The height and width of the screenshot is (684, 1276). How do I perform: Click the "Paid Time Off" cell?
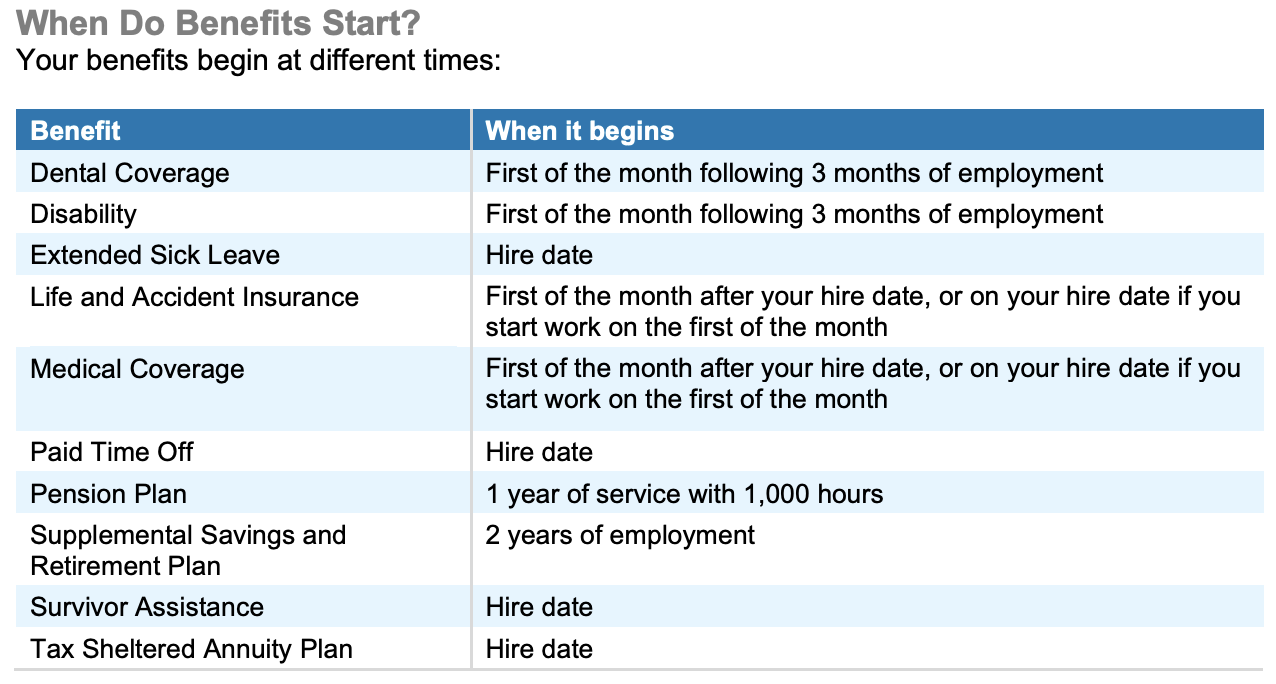112,452
